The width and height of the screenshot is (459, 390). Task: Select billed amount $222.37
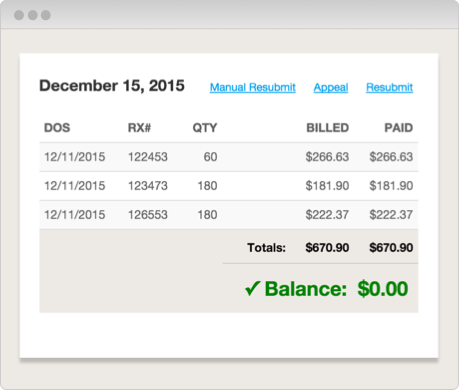(327, 215)
